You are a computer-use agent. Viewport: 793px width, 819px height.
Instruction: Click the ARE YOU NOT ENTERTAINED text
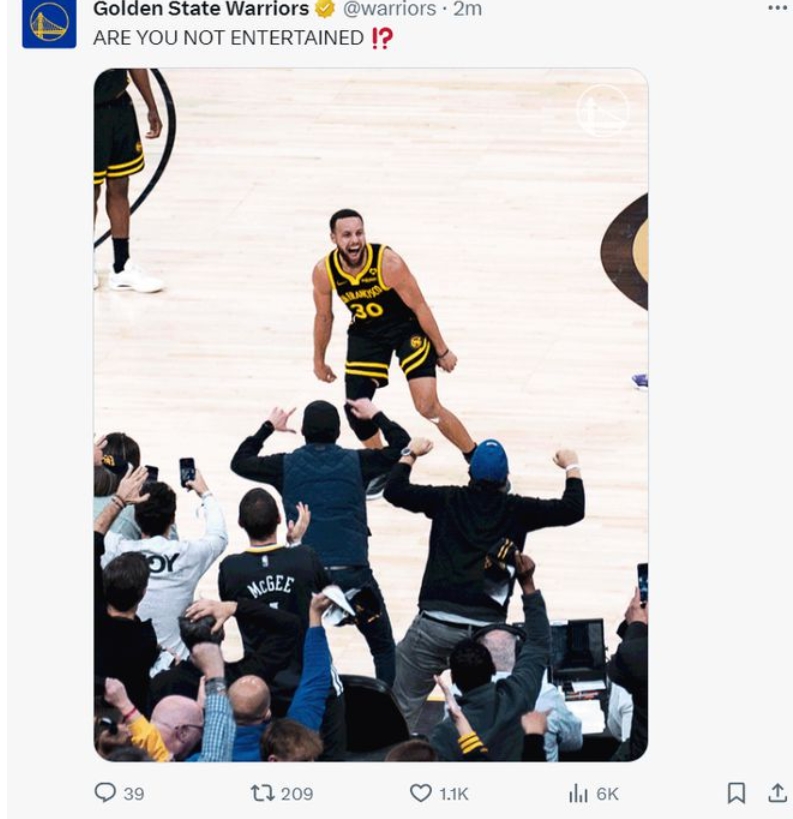point(228,38)
